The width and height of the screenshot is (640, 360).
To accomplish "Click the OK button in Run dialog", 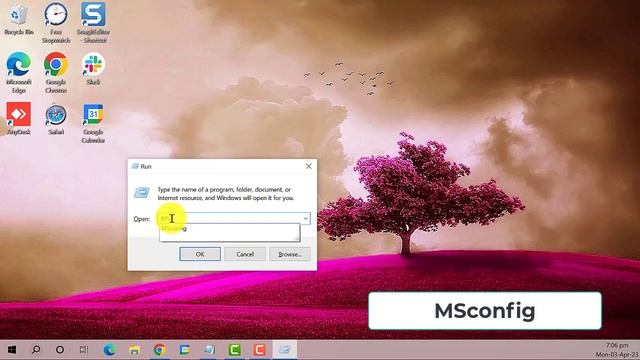I will pyautogui.click(x=200, y=254).
